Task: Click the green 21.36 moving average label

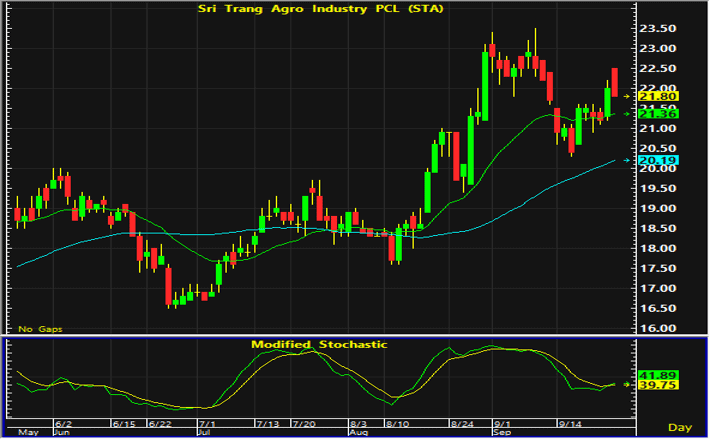Action: 658,114
